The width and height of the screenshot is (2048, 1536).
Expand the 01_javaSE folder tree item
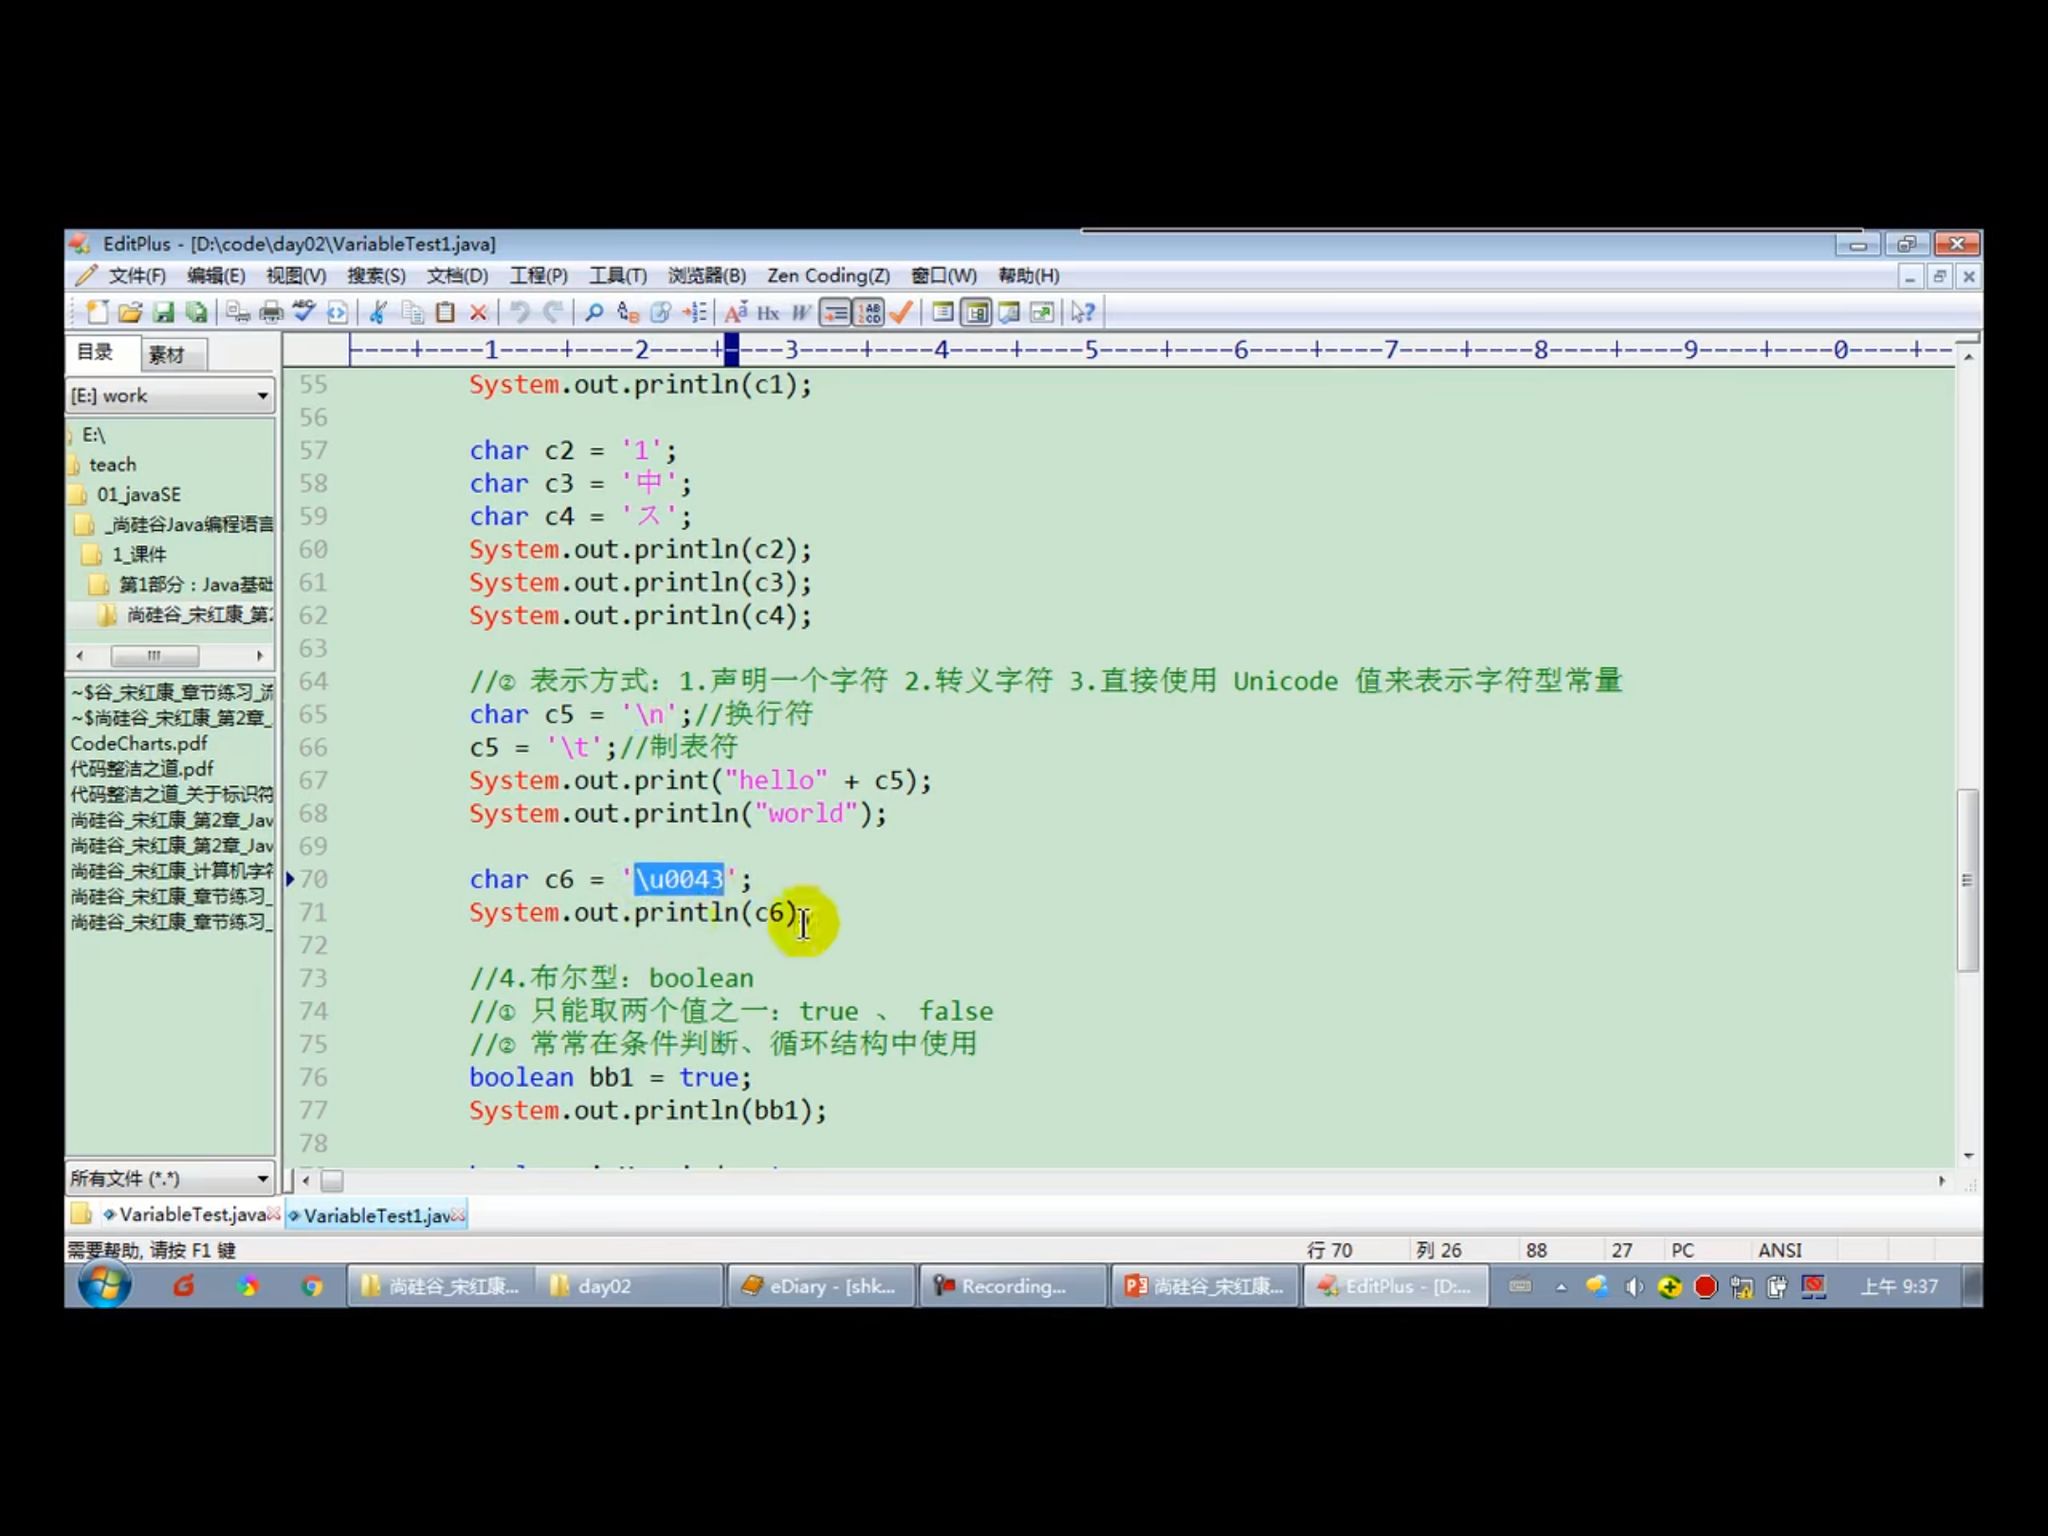pos(144,494)
